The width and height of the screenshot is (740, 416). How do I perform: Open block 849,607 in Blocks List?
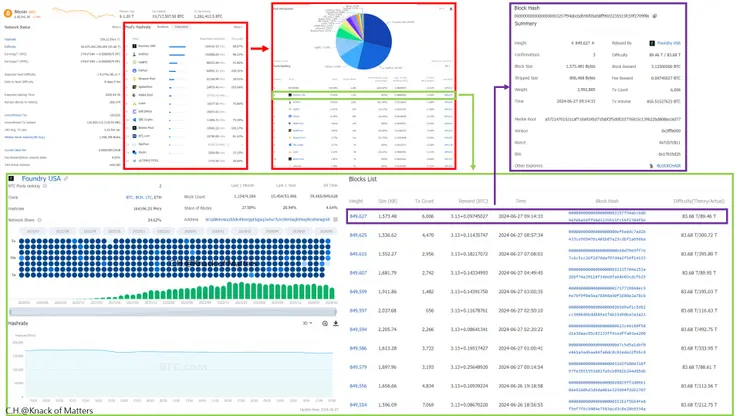[x=358, y=273]
